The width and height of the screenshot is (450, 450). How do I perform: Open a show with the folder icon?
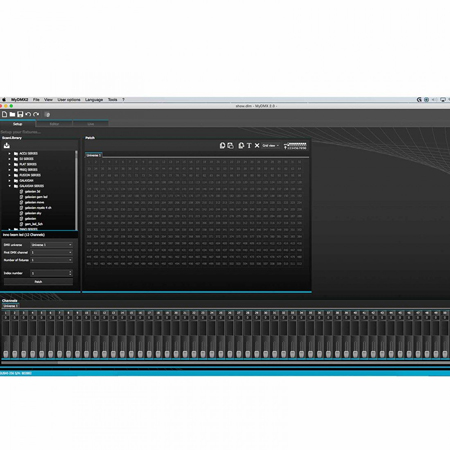tap(12, 114)
